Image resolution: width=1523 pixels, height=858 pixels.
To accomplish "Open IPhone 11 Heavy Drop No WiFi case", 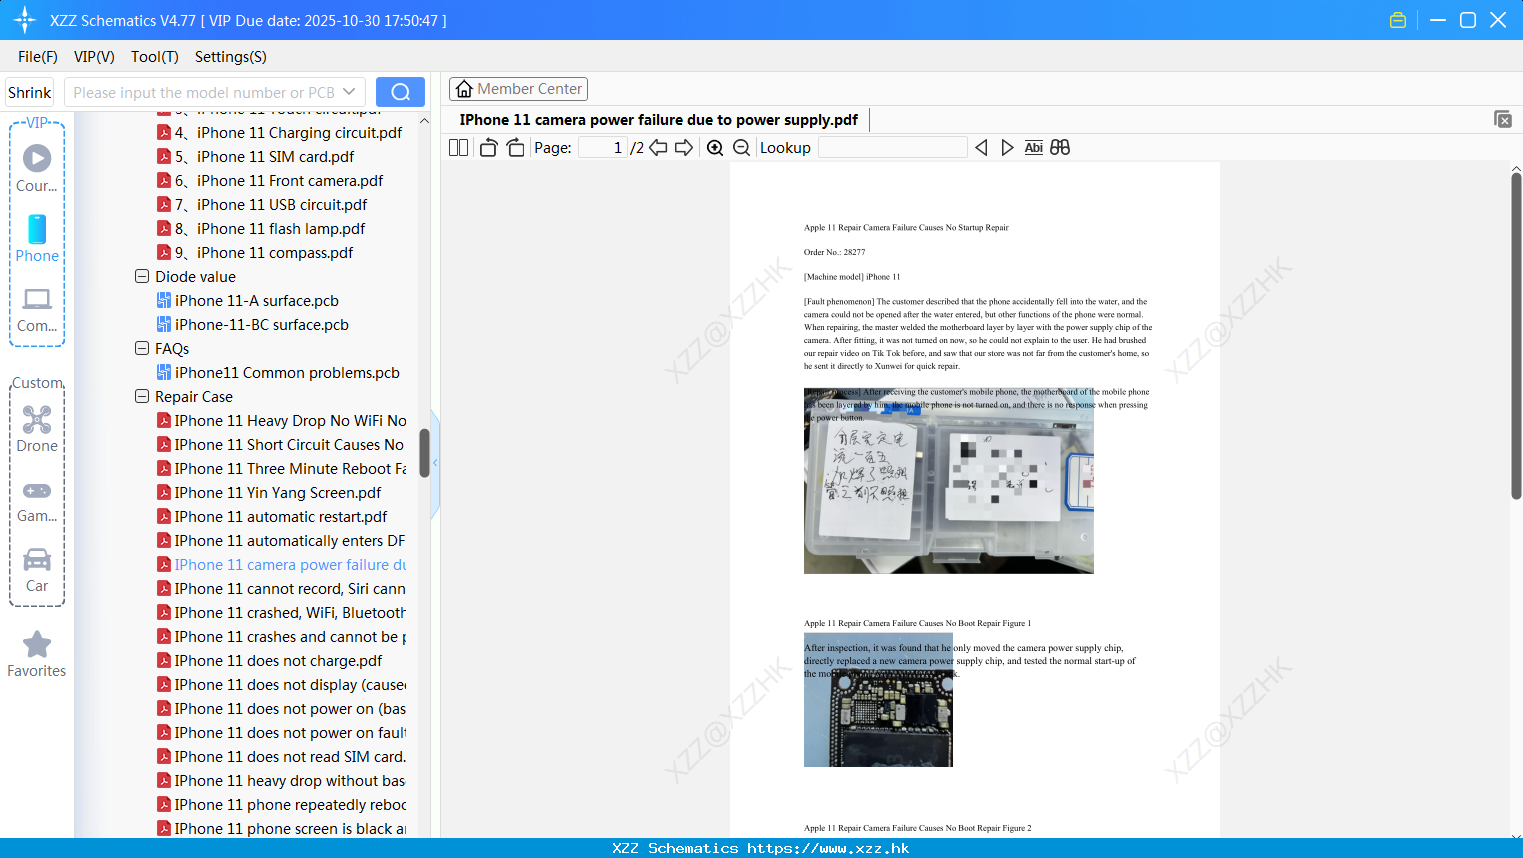I will (x=282, y=421).
